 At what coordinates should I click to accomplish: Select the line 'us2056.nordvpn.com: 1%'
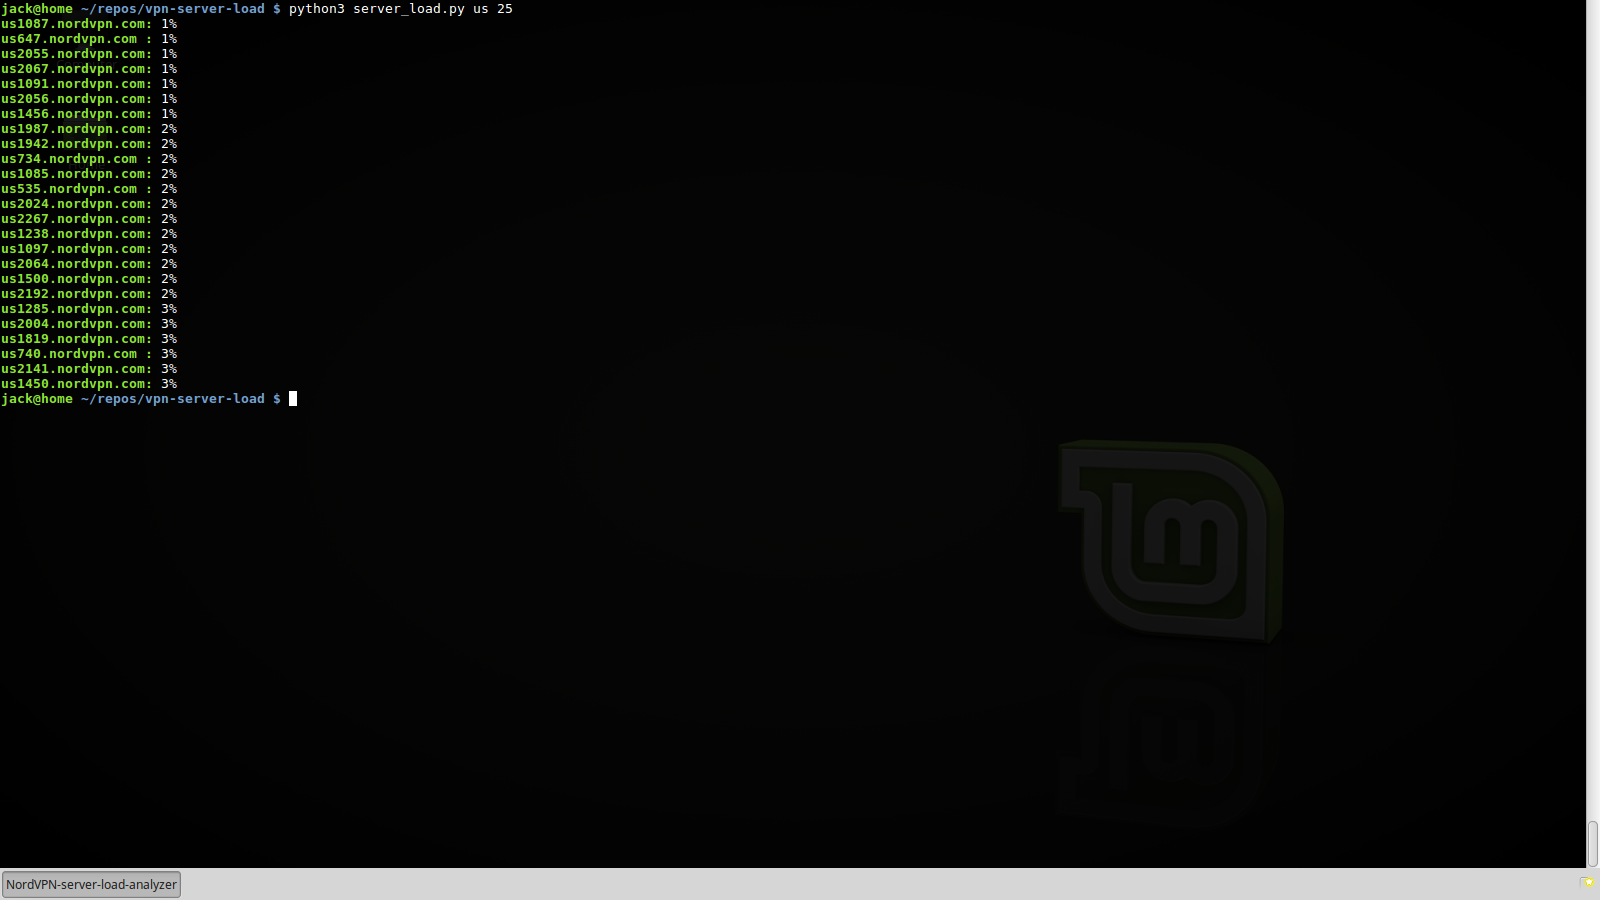(89, 99)
